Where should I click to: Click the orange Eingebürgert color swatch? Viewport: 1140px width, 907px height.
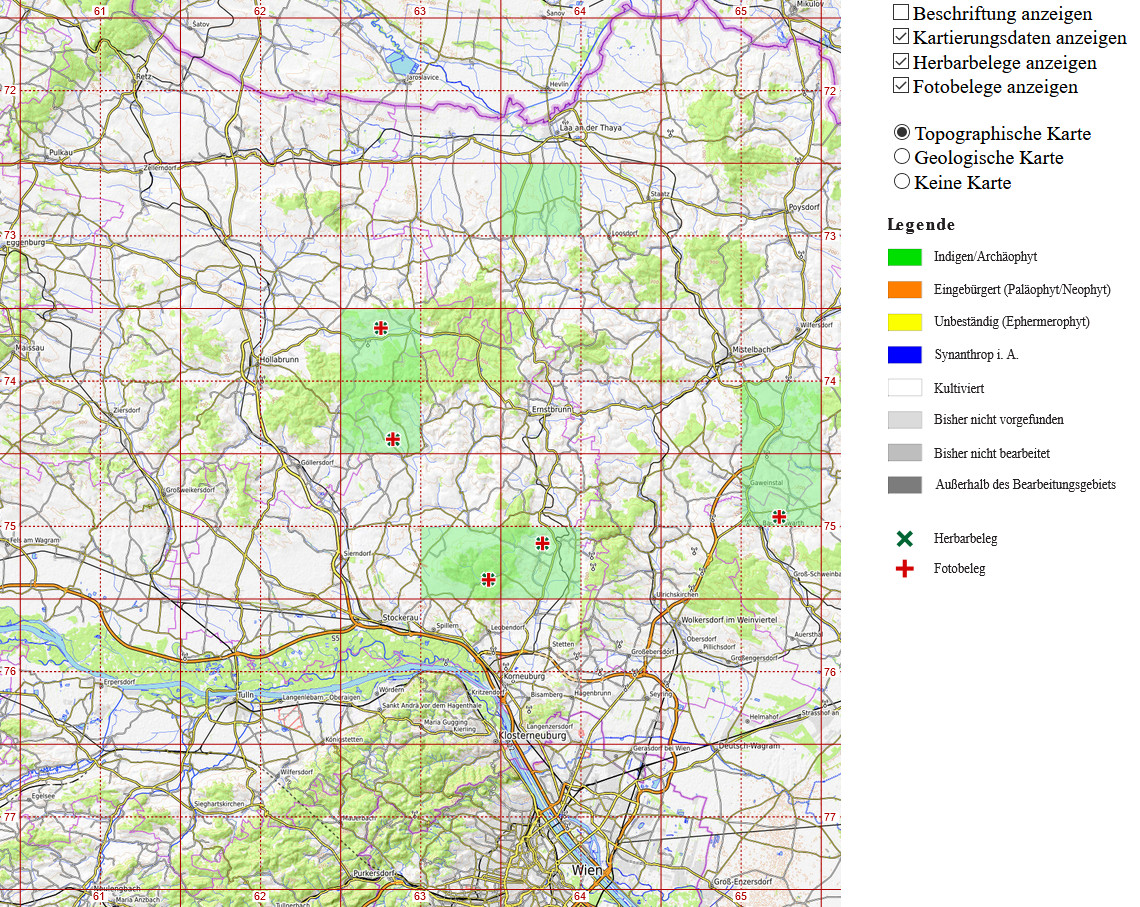point(904,289)
